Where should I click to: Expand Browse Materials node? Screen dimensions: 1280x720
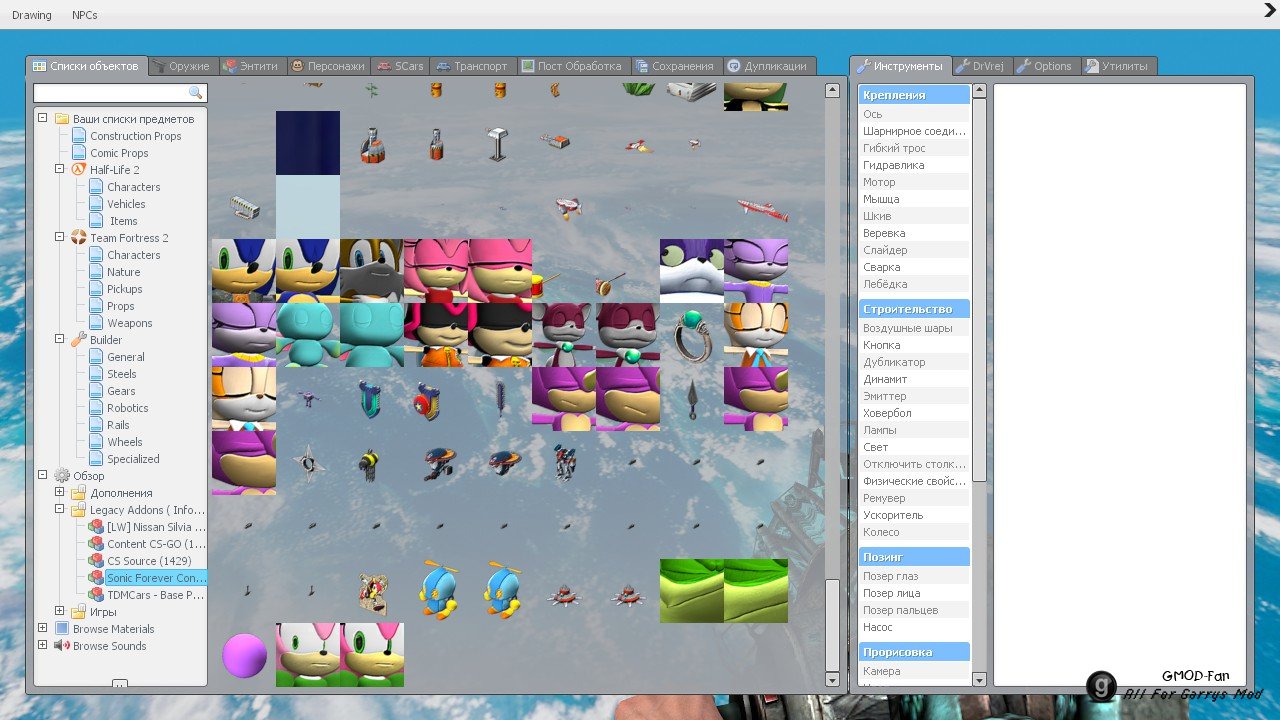(x=42, y=628)
